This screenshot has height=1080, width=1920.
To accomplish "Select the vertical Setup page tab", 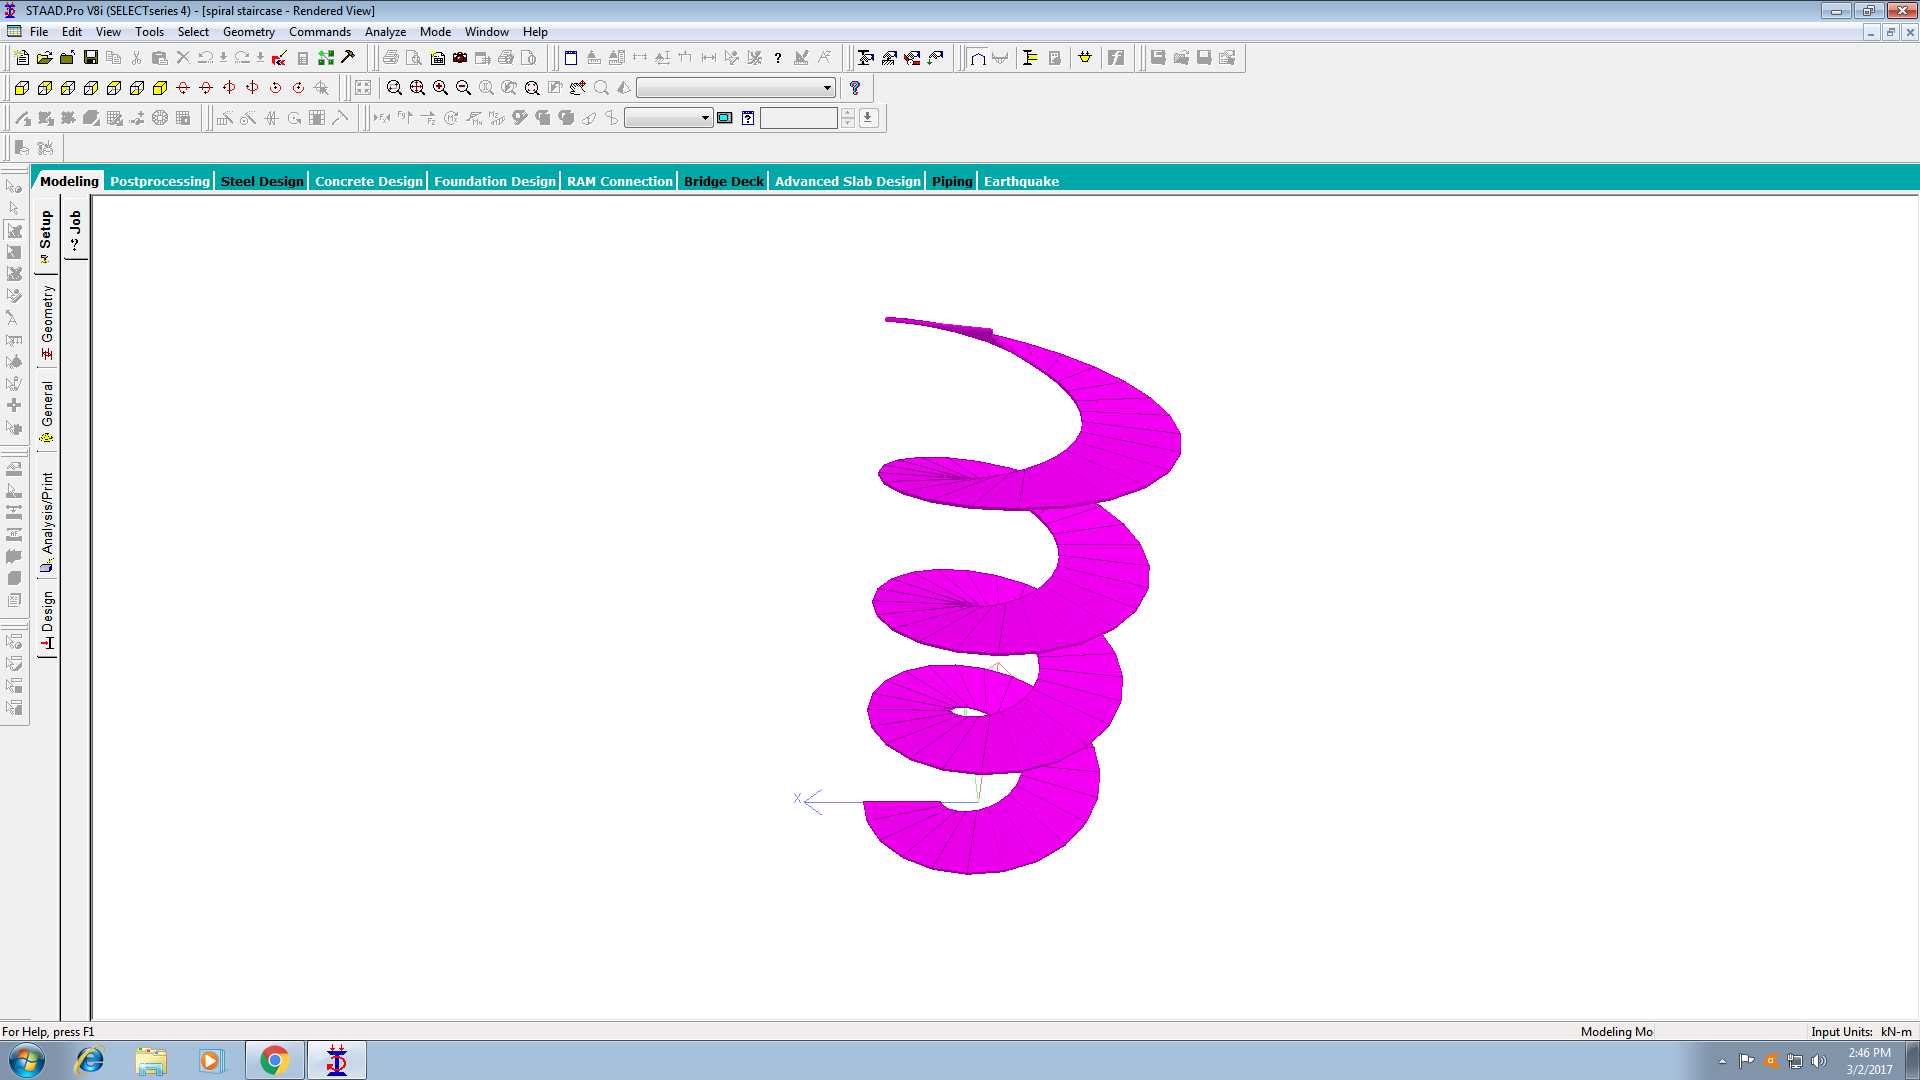I will pyautogui.click(x=46, y=236).
